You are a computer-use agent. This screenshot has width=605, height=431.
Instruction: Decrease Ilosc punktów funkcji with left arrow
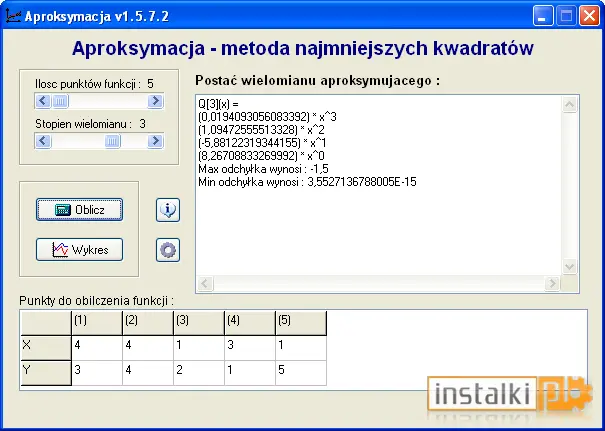(x=43, y=101)
